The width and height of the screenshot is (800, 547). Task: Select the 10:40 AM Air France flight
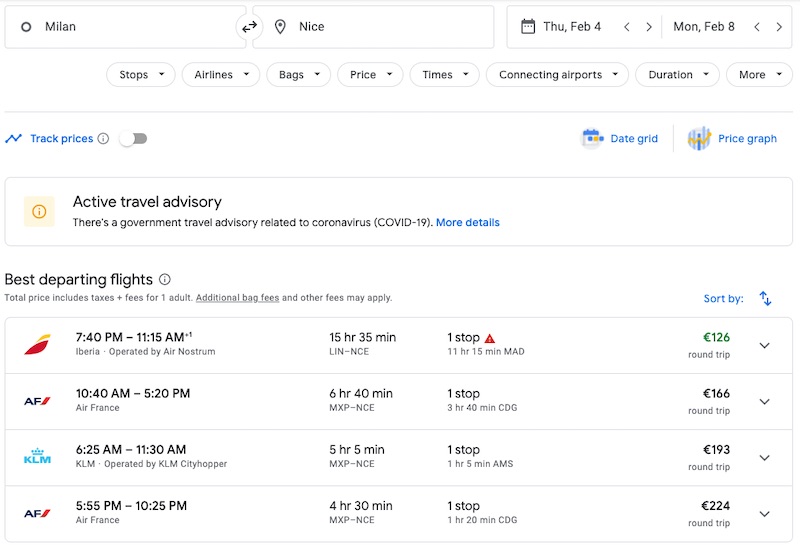pyautogui.click(x=398, y=402)
